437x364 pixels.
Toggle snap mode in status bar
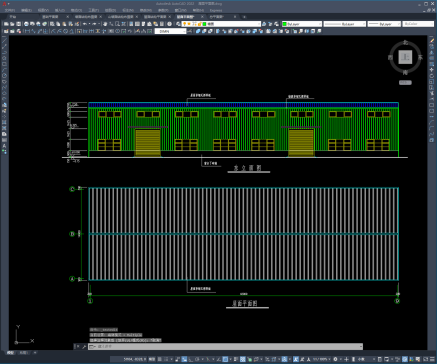166,359
